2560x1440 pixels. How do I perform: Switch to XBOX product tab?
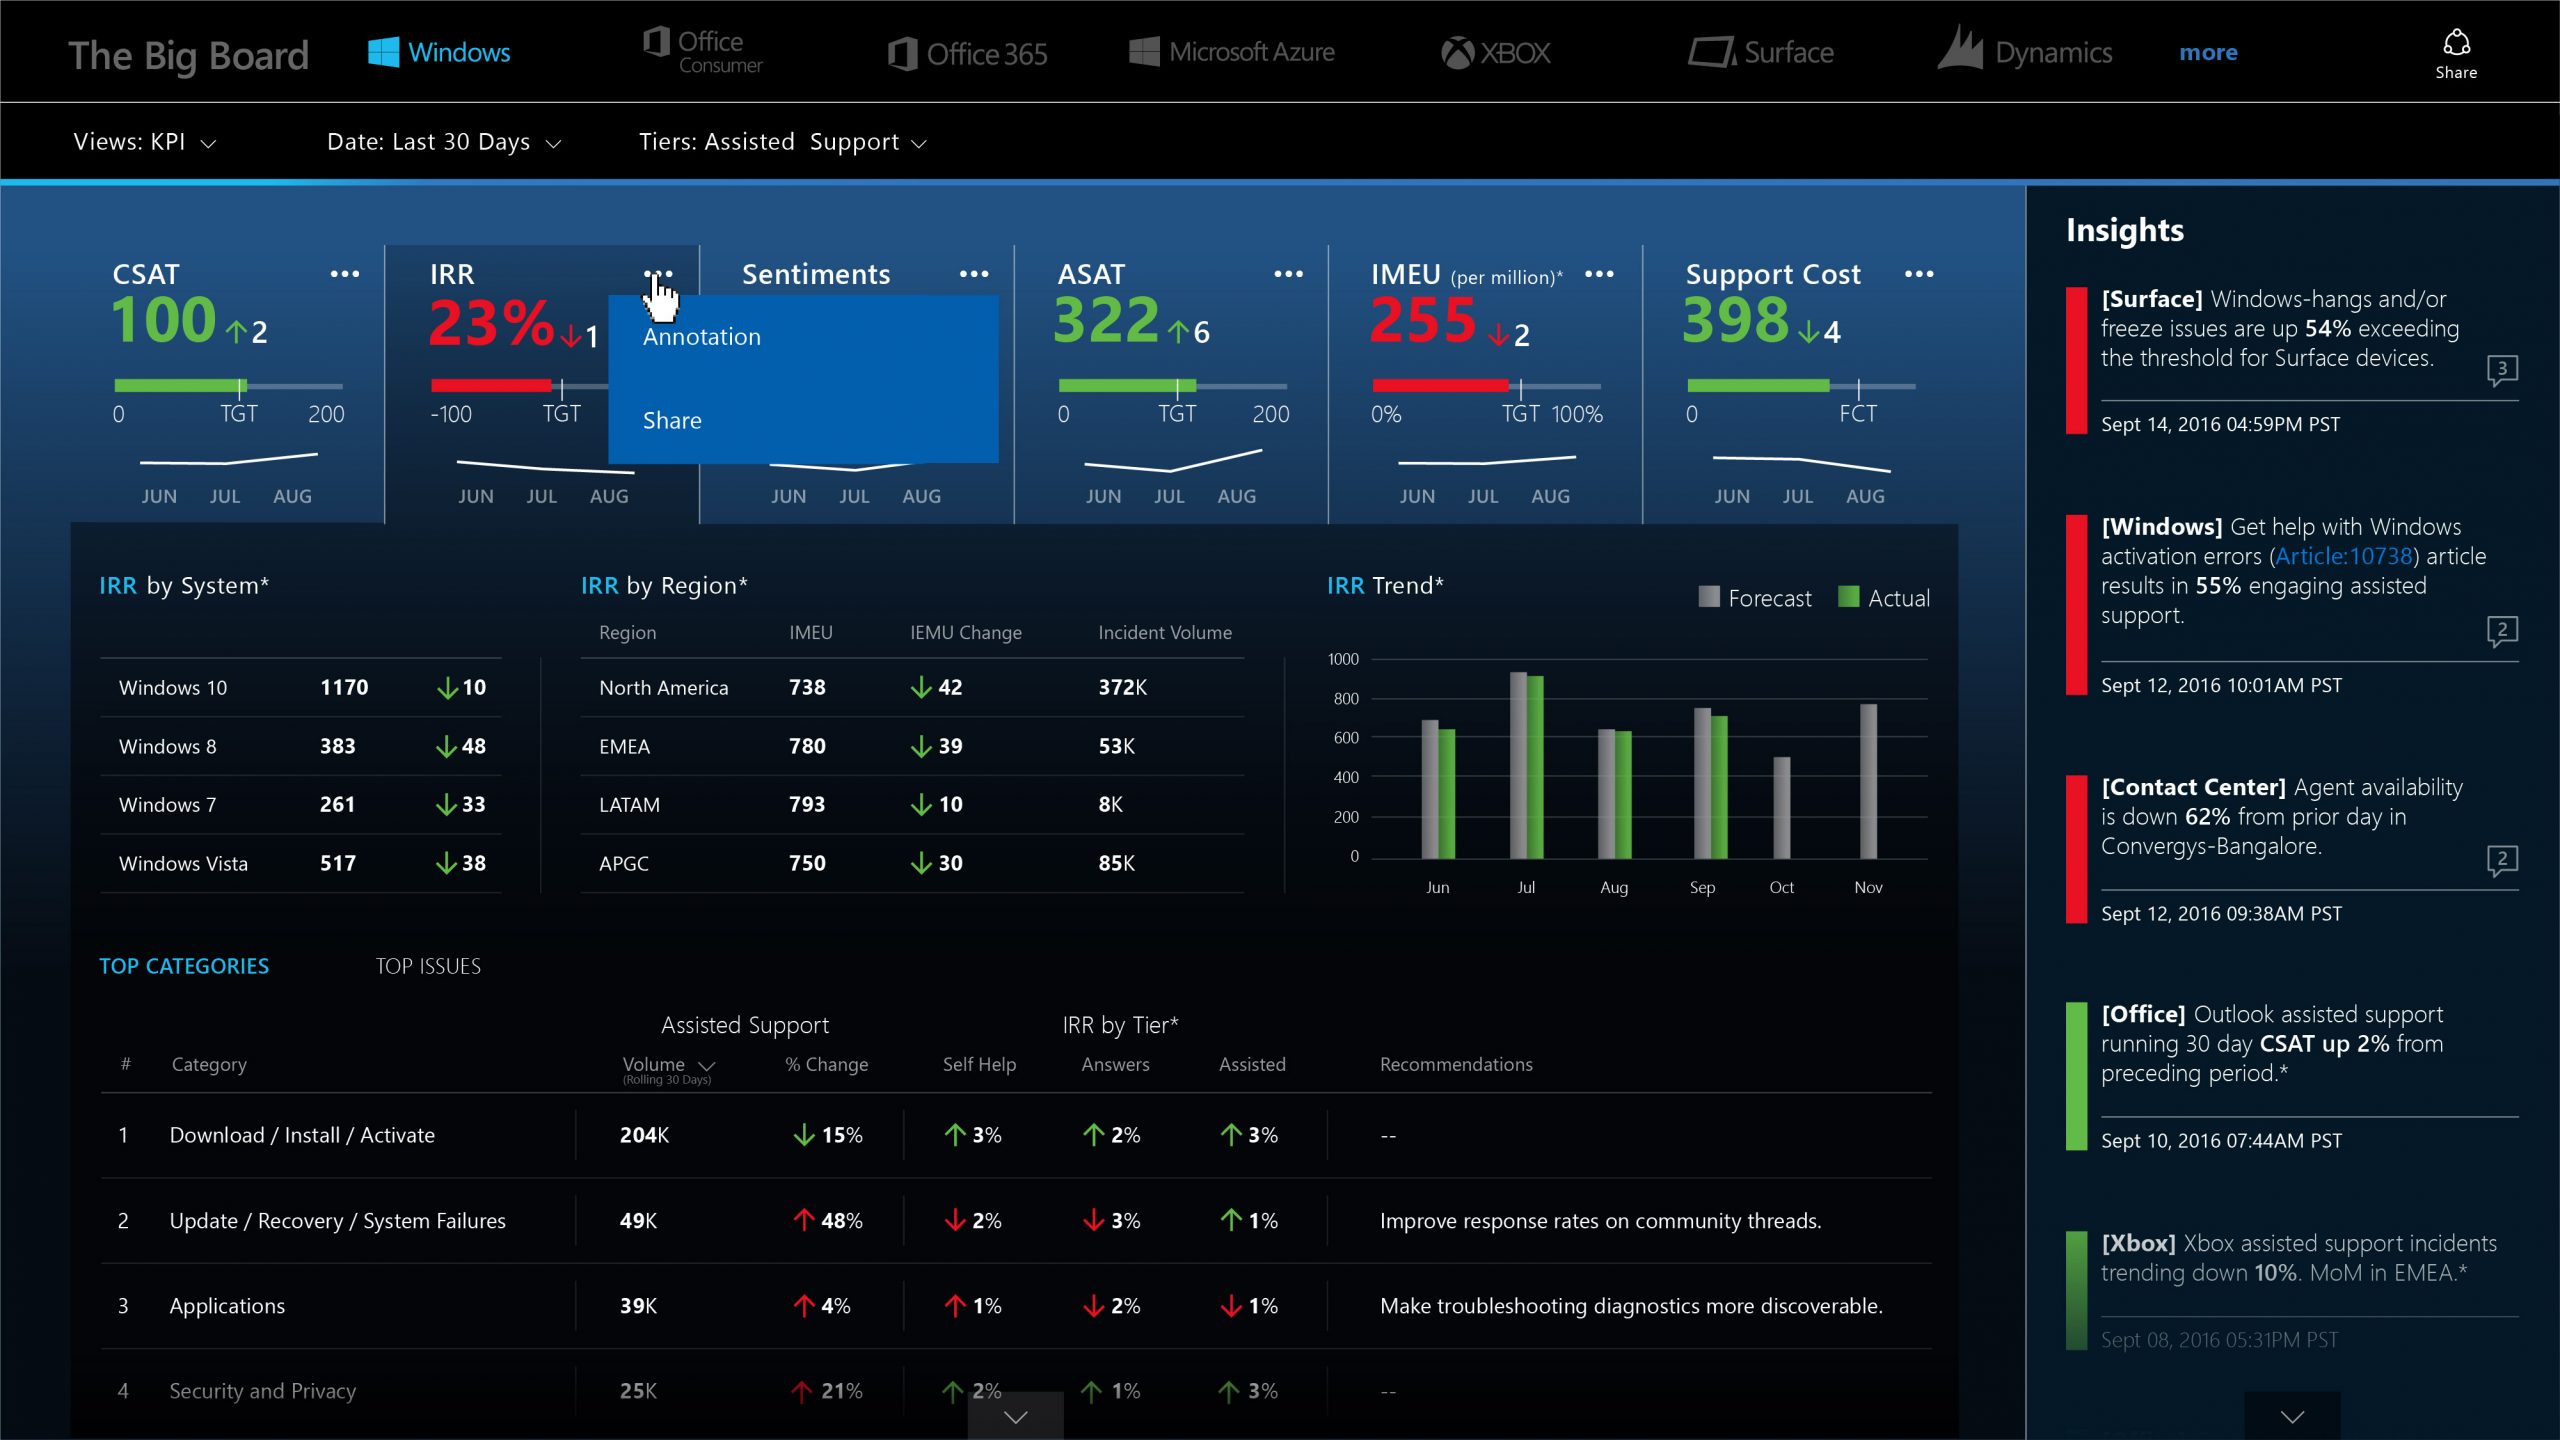(x=1495, y=53)
